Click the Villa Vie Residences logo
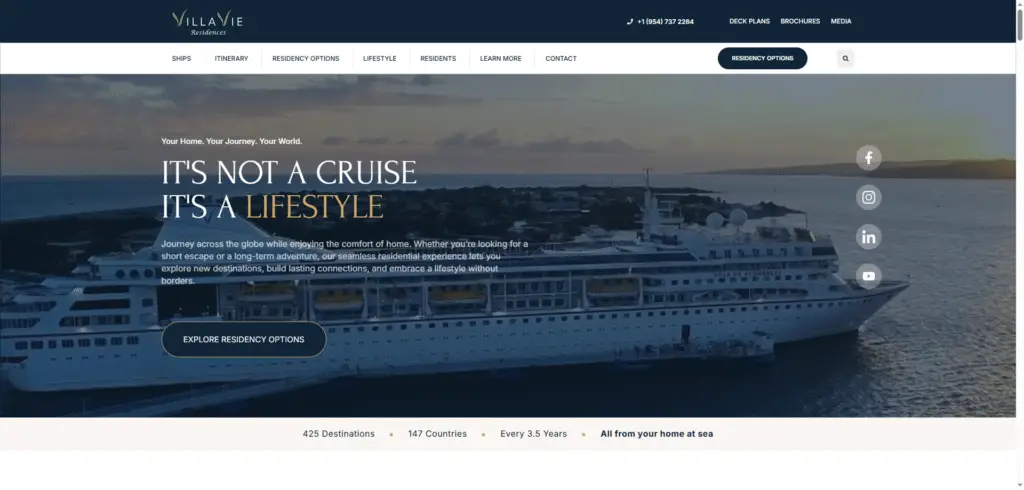The height and width of the screenshot is (490, 1024). coord(208,22)
